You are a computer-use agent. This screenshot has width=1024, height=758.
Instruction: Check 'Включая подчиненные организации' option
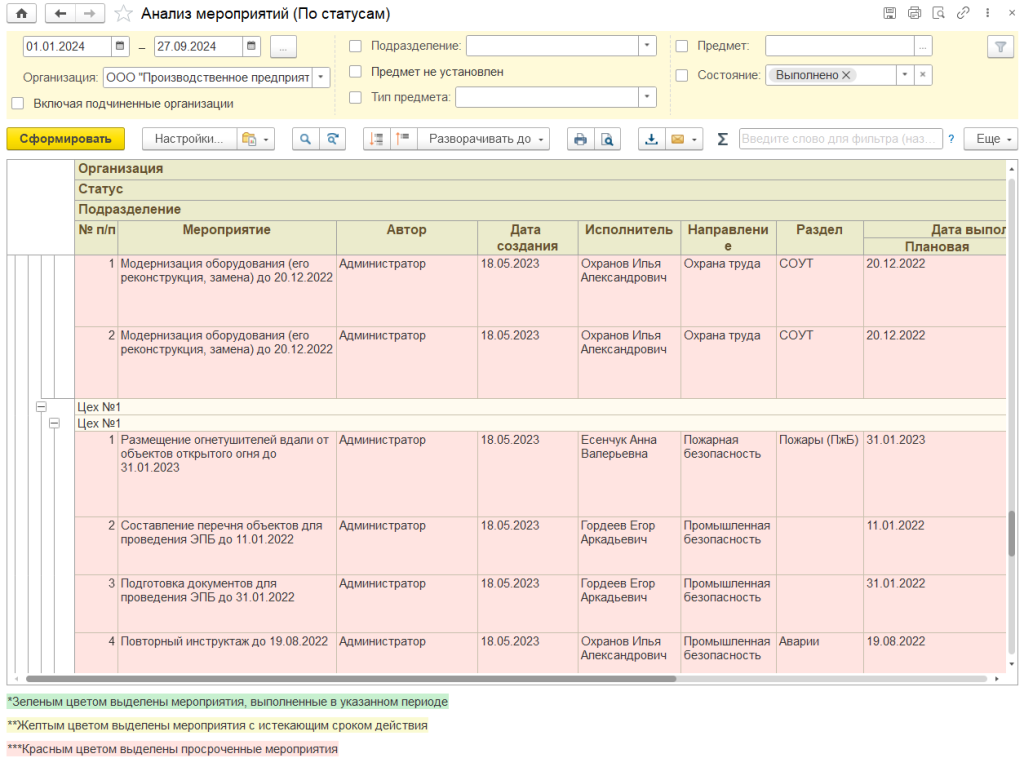tap(18, 103)
